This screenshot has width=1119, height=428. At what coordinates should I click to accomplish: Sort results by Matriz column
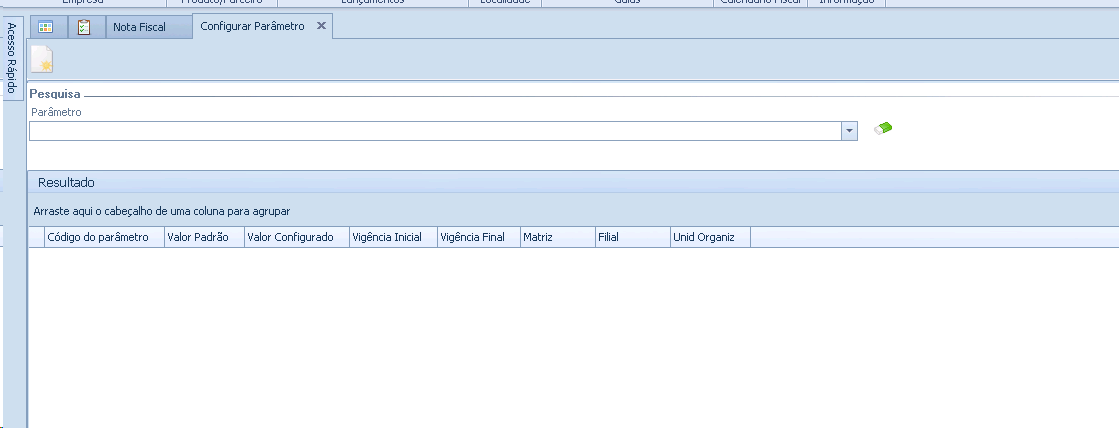click(556, 237)
